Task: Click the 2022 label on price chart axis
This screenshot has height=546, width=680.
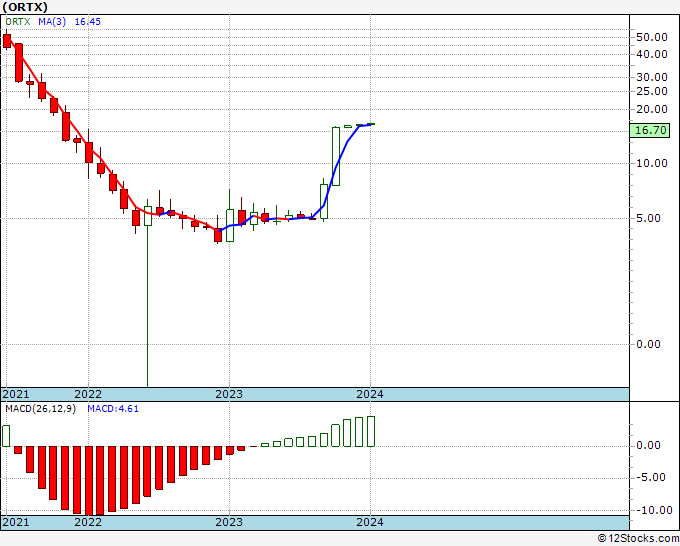Action: click(x=88, y=394)
